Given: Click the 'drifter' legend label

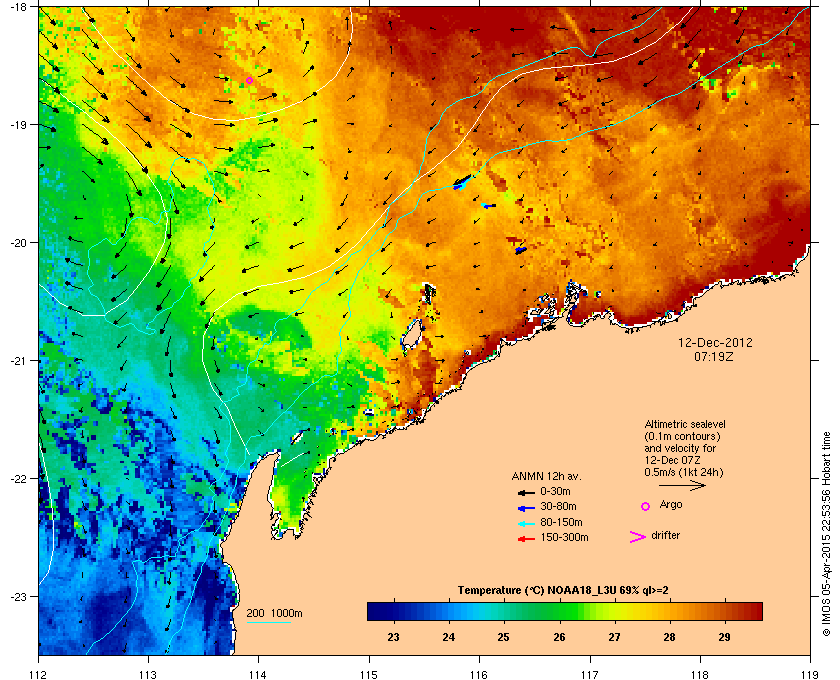Looking at the screenshot, I should 665,535.
